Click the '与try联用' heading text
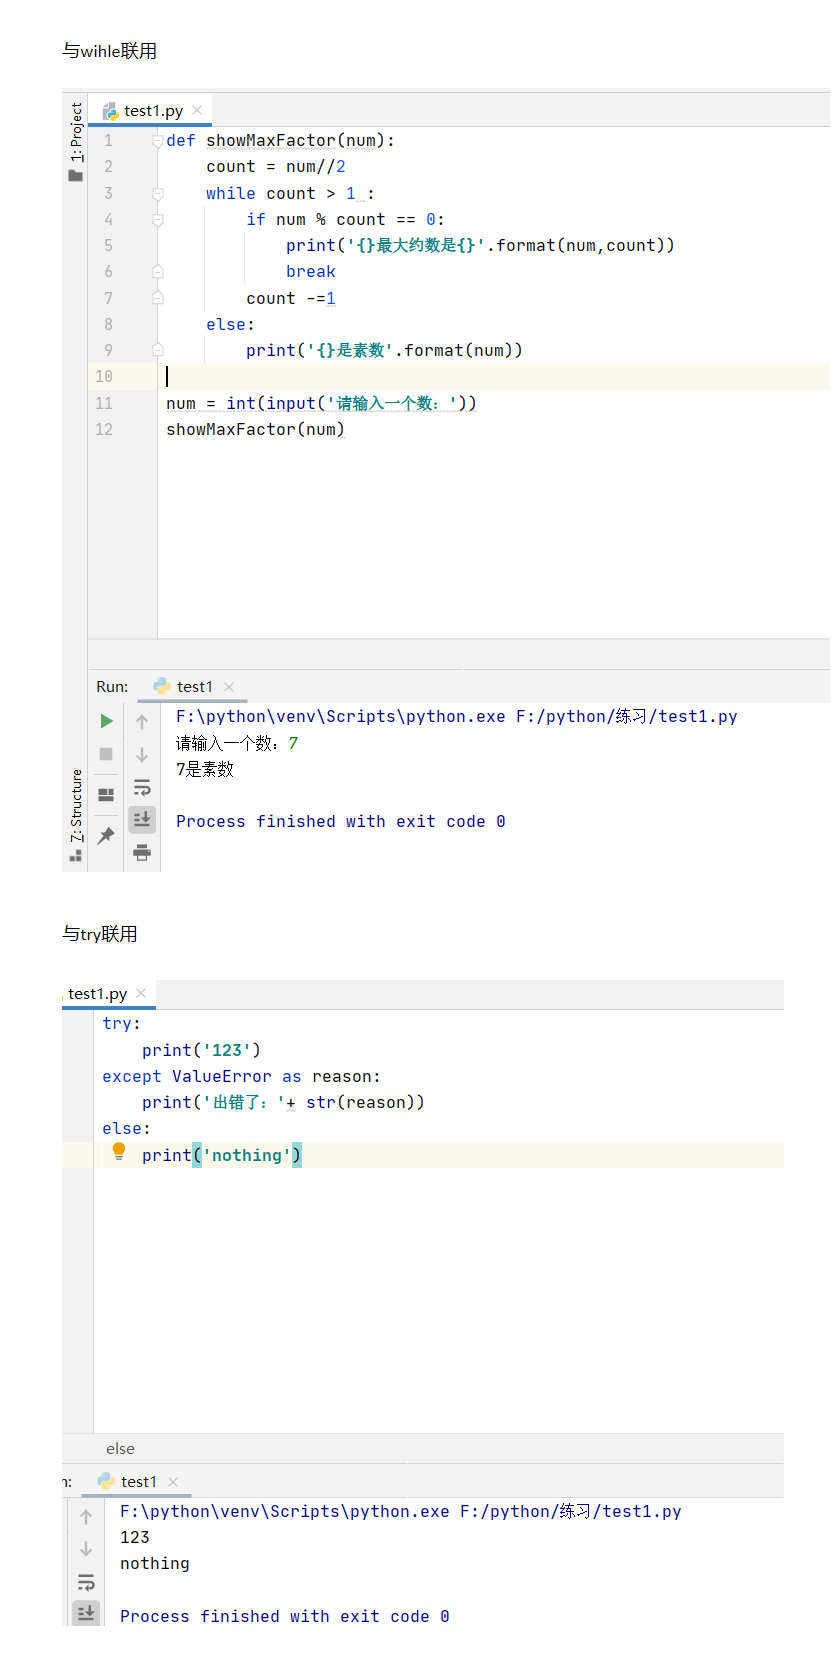 (x=100, y=934)
